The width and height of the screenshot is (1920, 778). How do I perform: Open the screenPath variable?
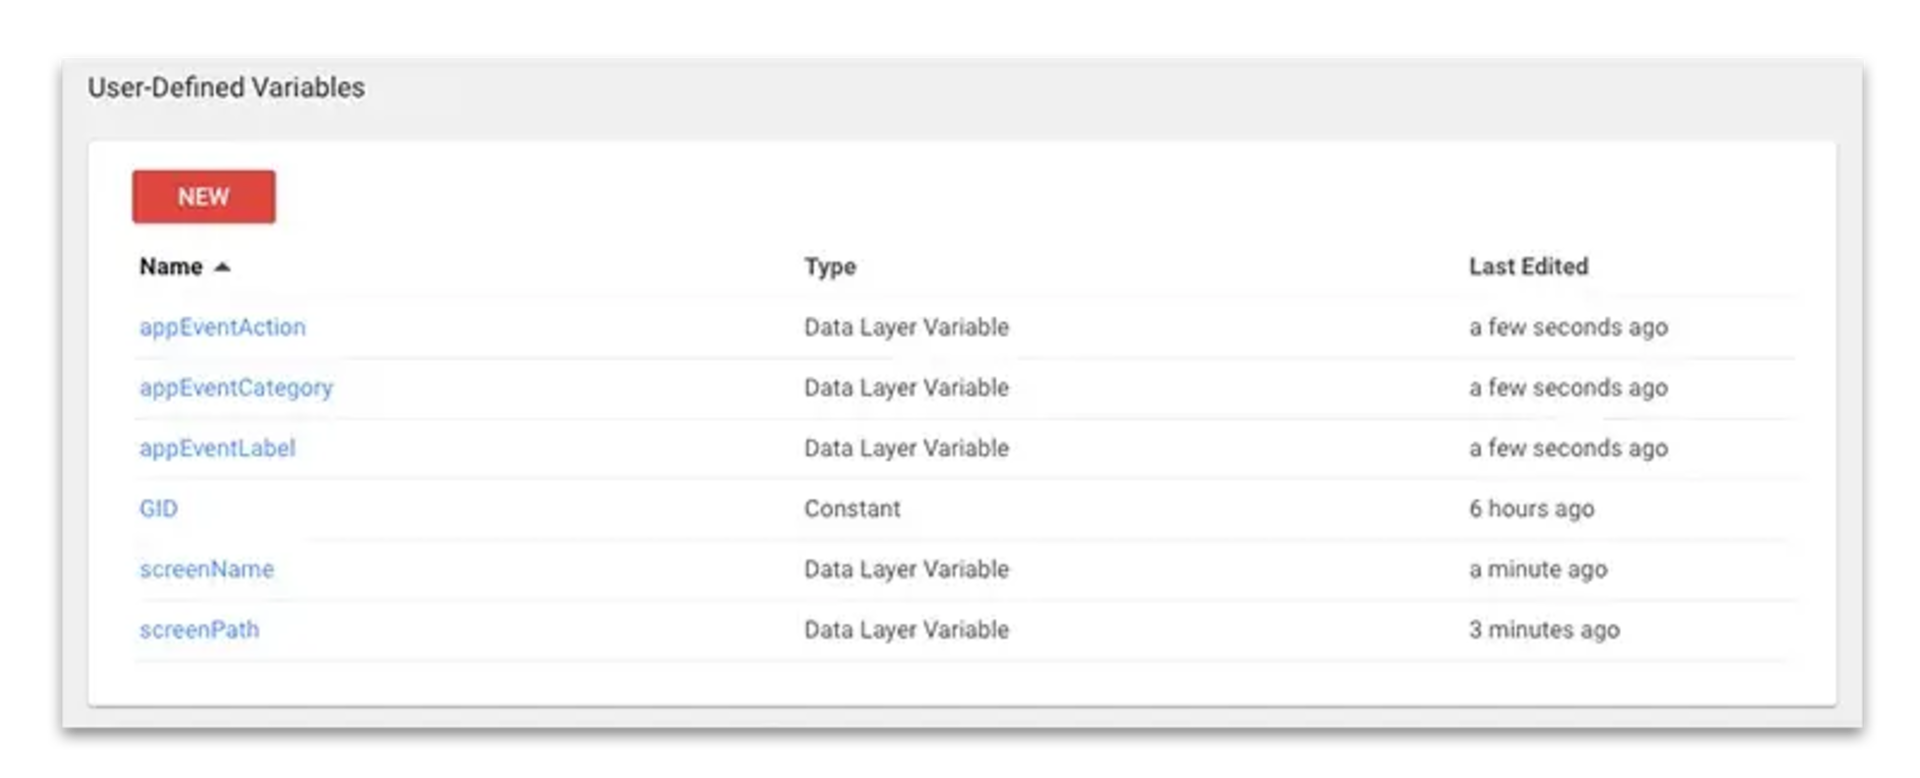199,630
